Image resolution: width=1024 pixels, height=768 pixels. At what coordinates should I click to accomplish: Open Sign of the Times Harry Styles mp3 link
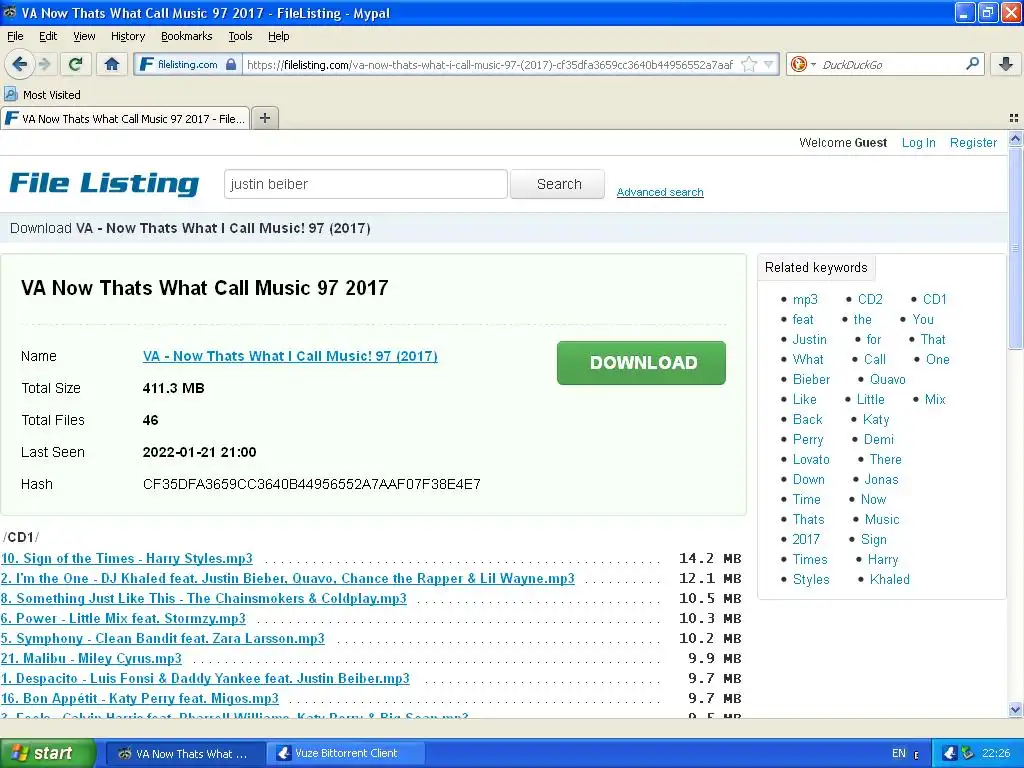pos(127,558)
